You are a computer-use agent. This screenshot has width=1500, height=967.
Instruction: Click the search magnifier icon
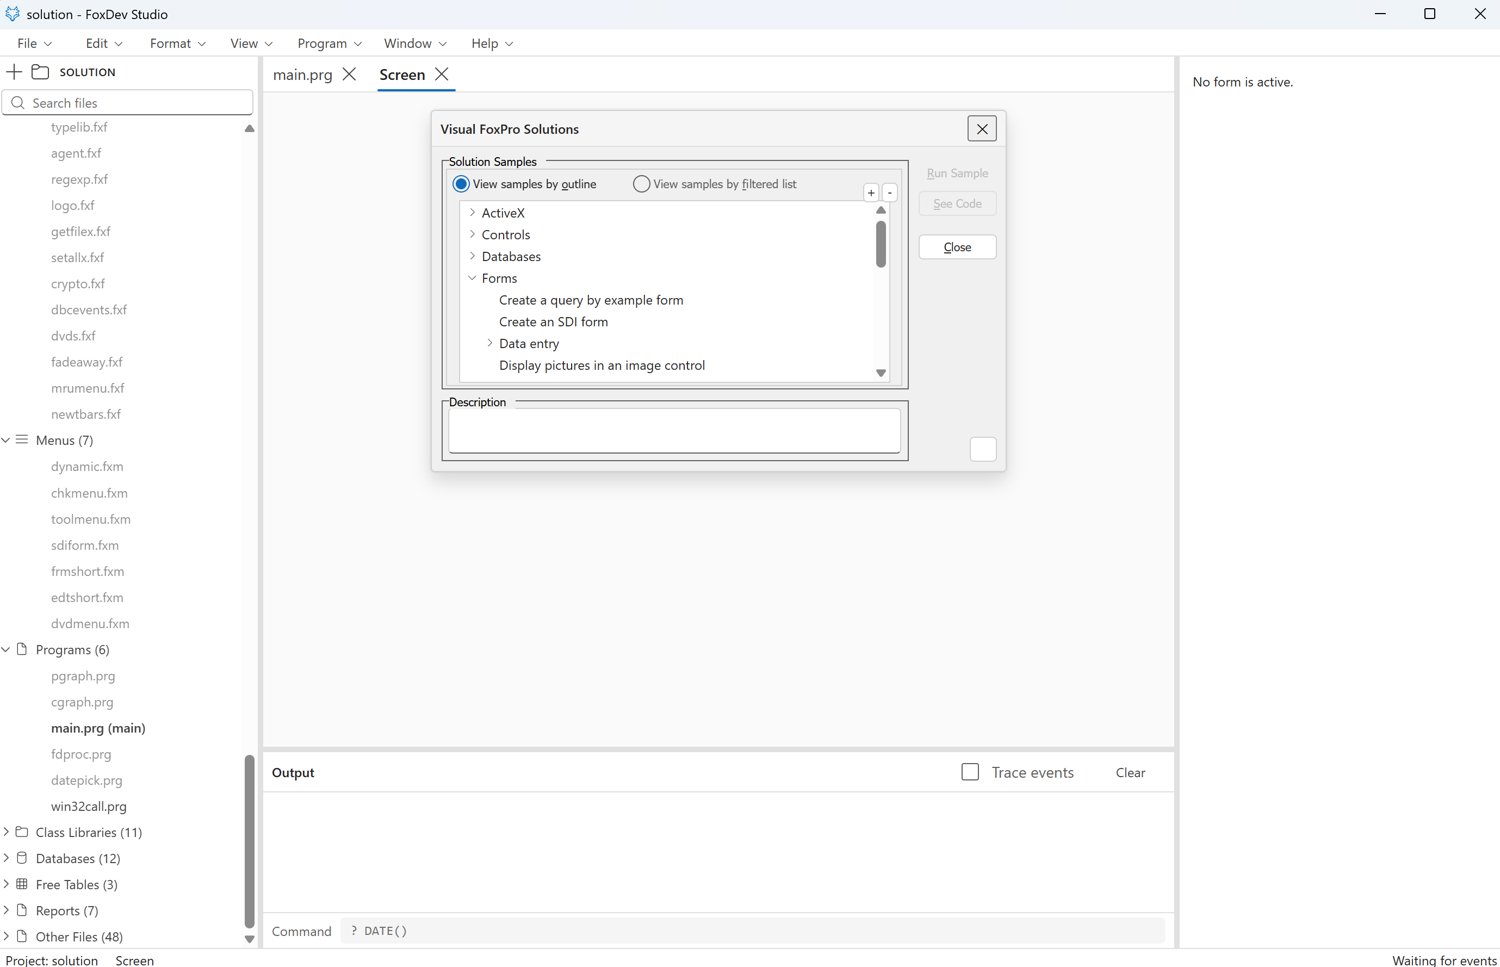[x=18, y=103]
